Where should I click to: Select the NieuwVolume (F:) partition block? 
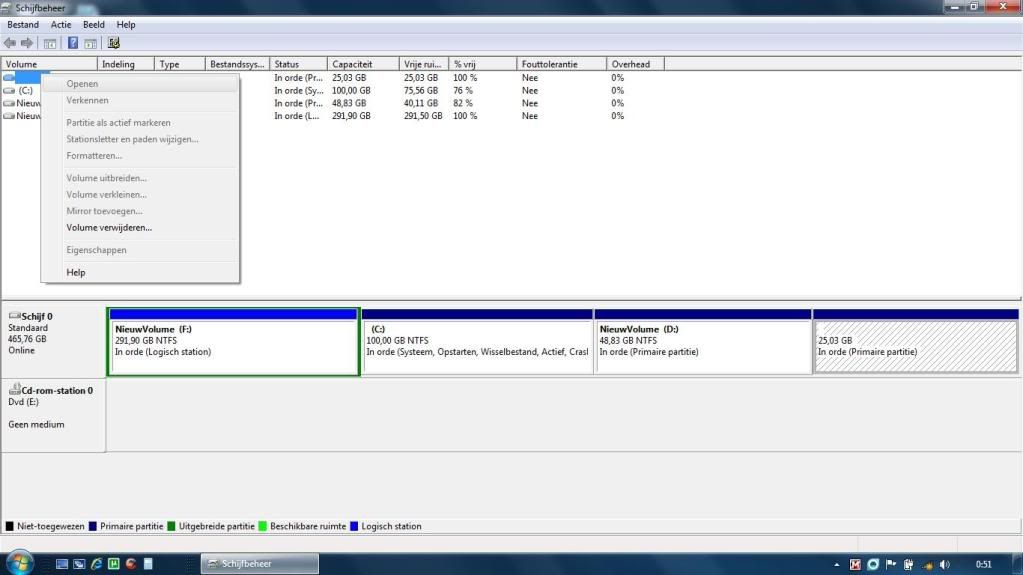click(x=233, y=346)
